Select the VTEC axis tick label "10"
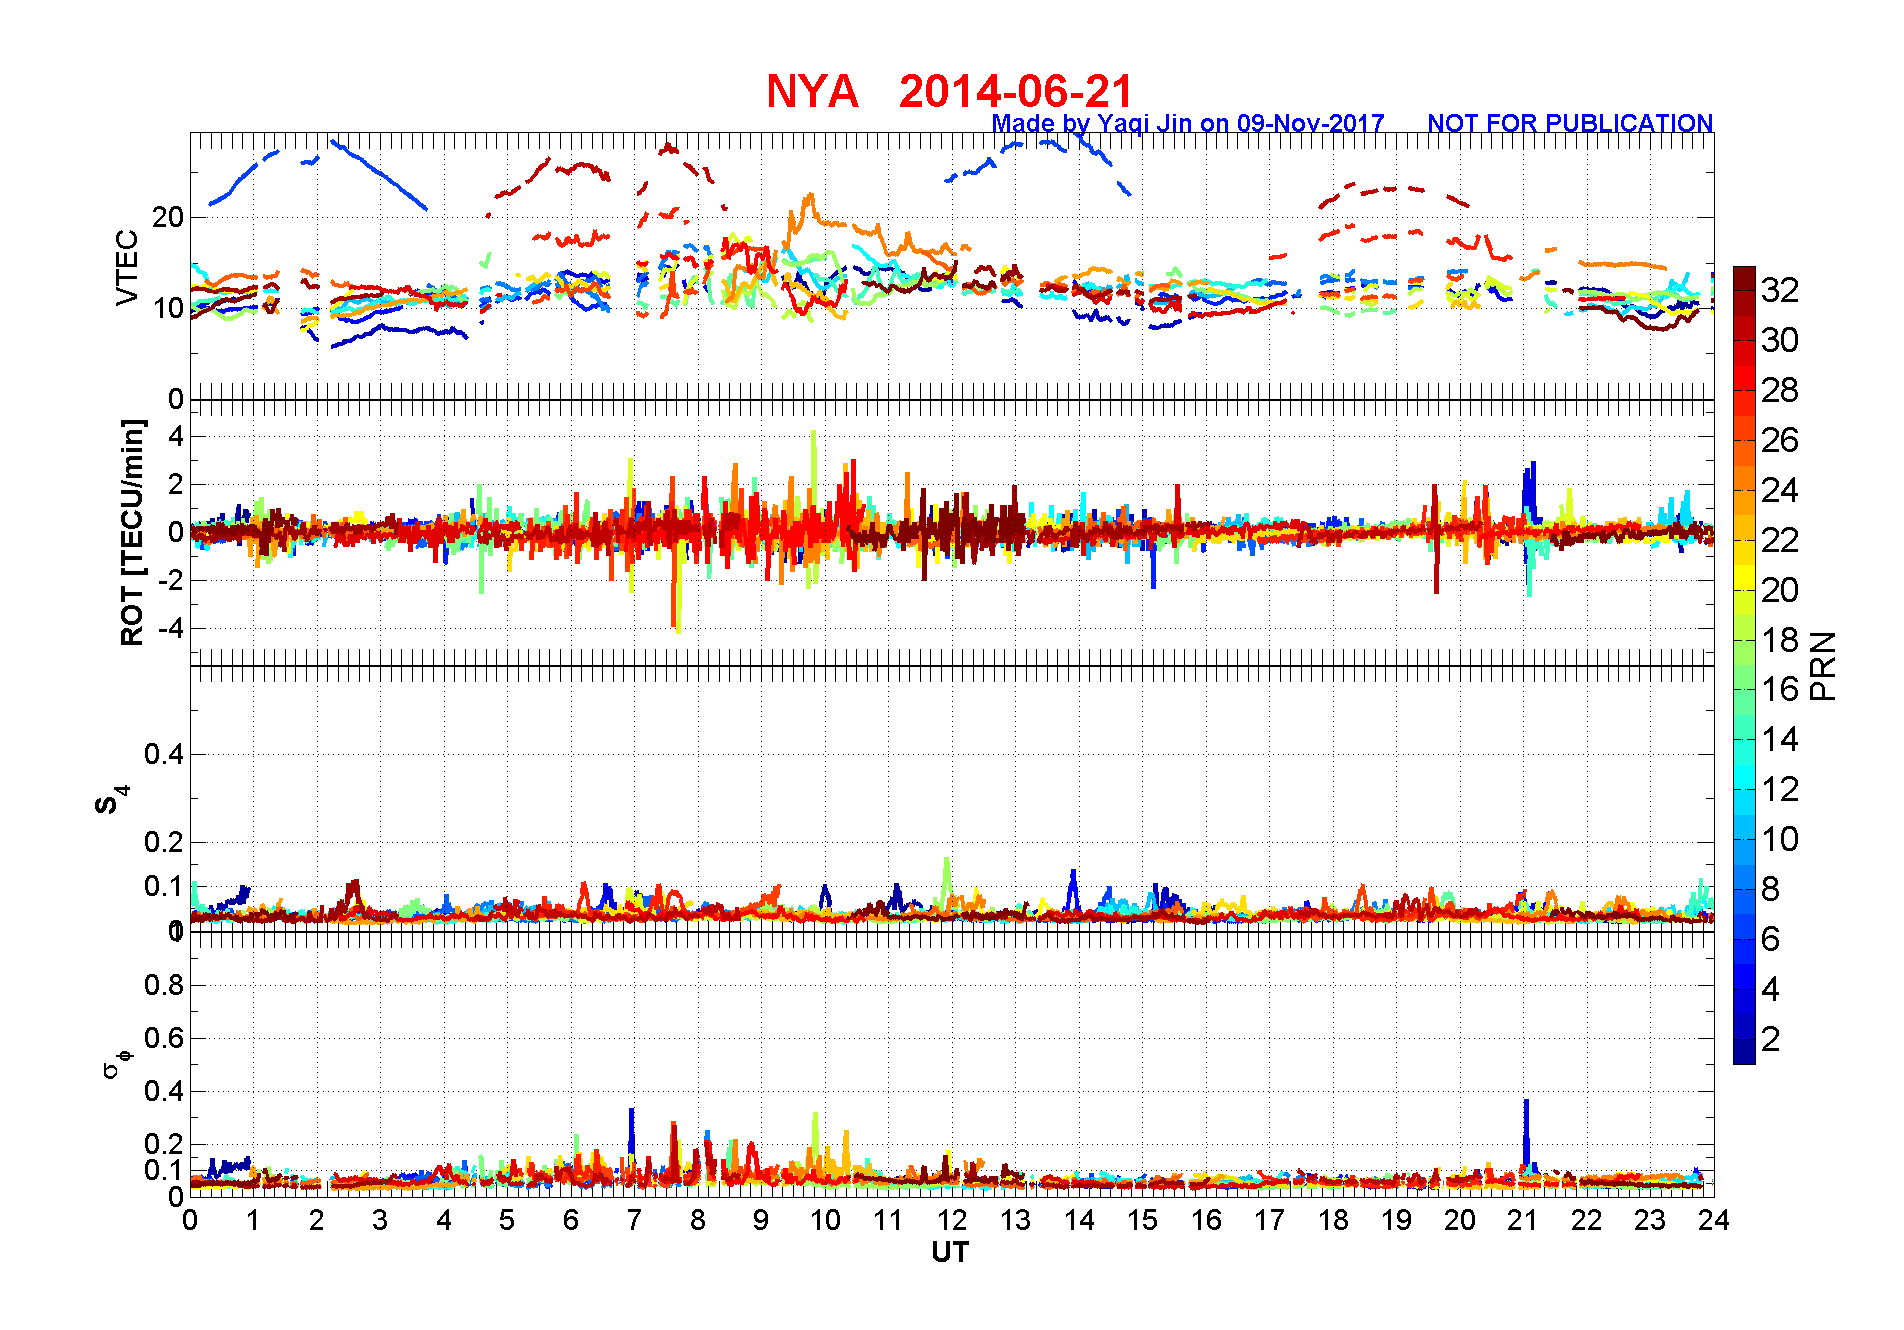The image size is (1904, 1330). click(168, 308)
